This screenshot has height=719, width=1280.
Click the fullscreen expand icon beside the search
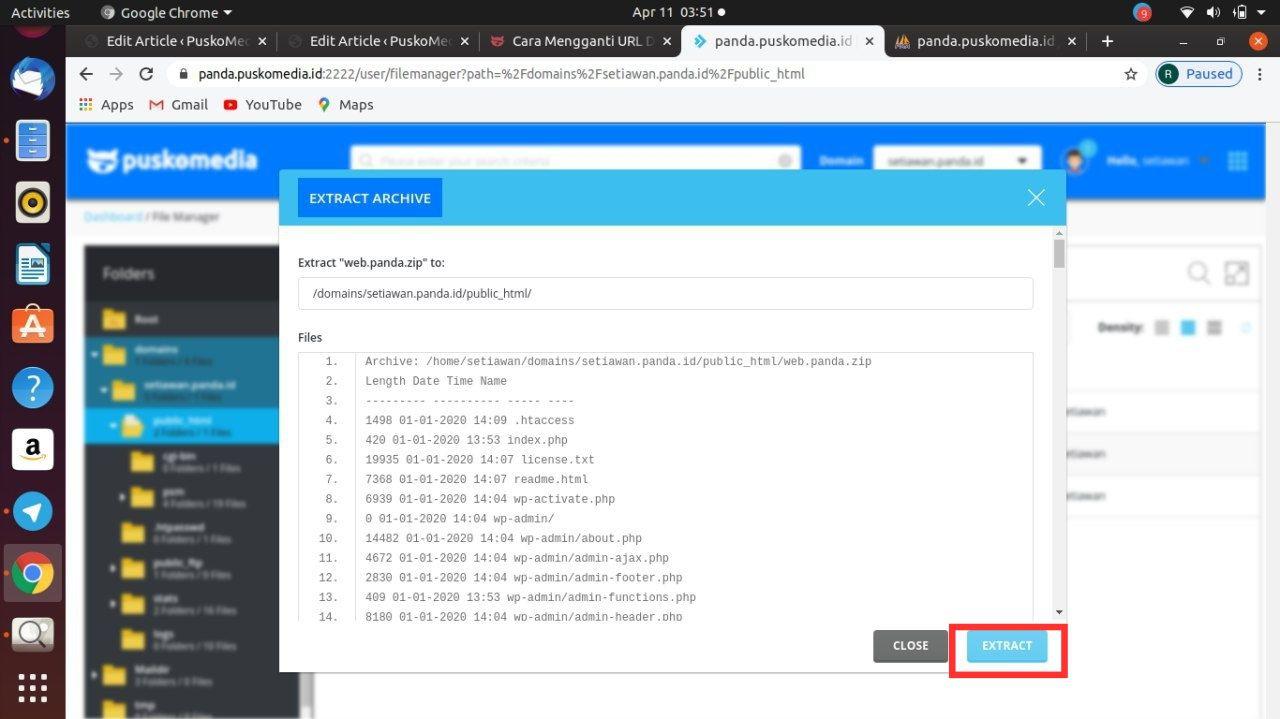(x=1237, y=272)
